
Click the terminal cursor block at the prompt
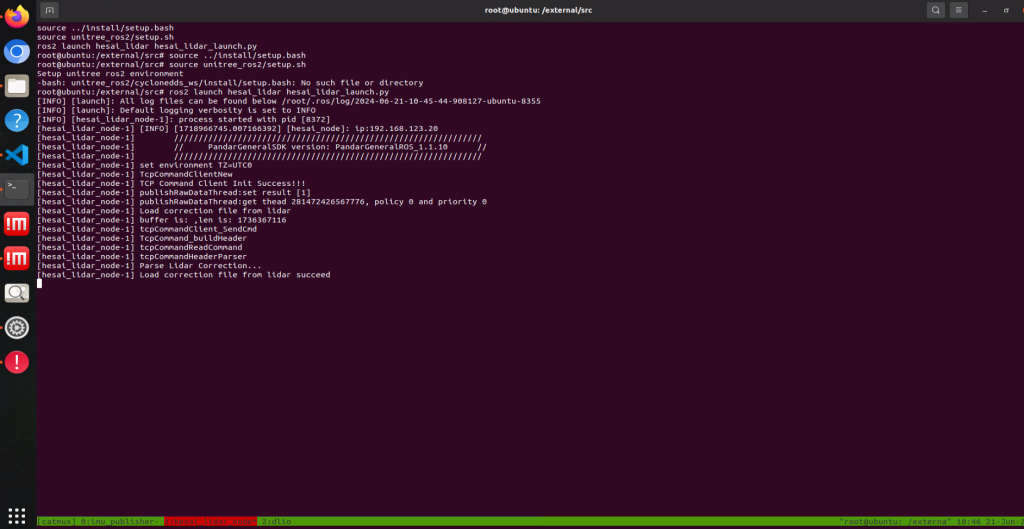coord(40,283)
